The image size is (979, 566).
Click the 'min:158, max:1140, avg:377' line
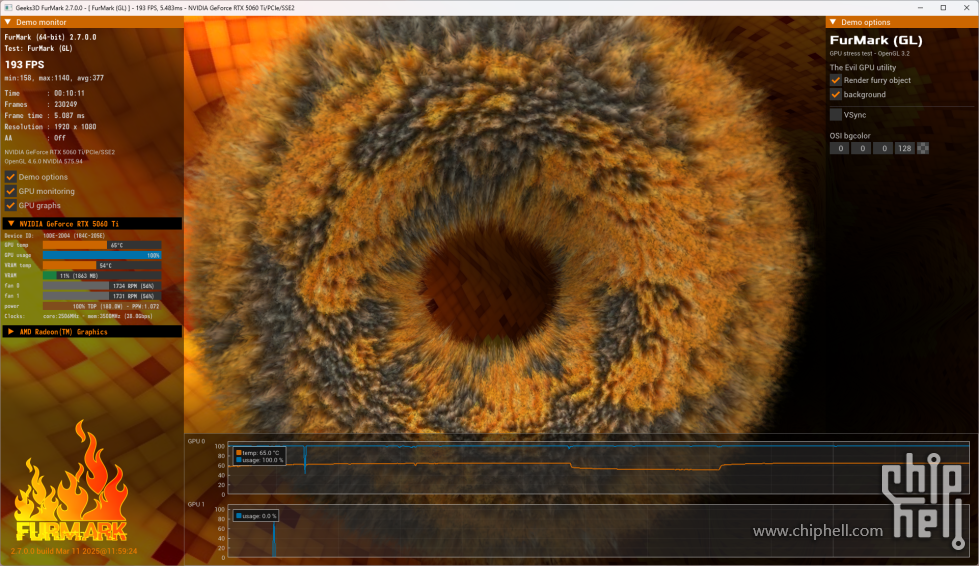54,78
